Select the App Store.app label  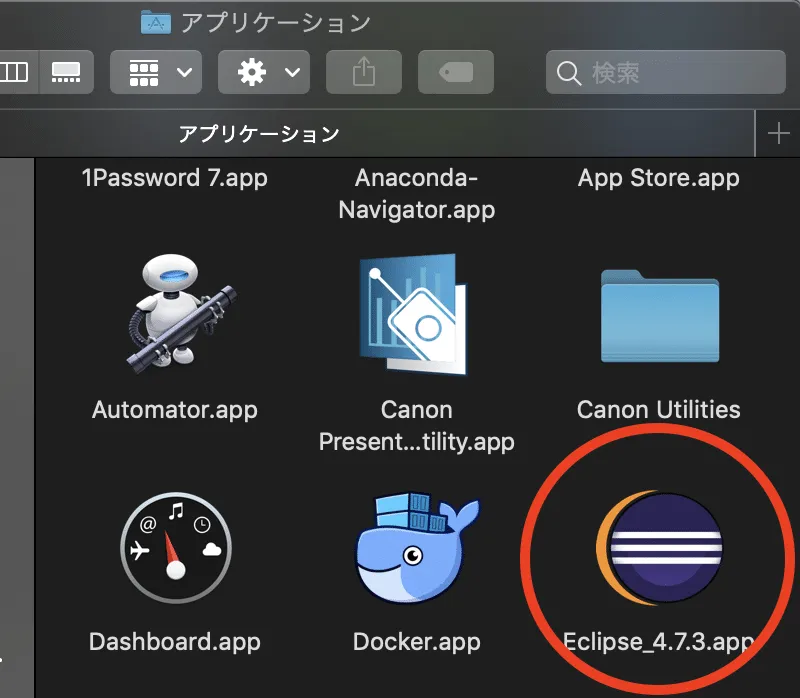coord(659,178)
